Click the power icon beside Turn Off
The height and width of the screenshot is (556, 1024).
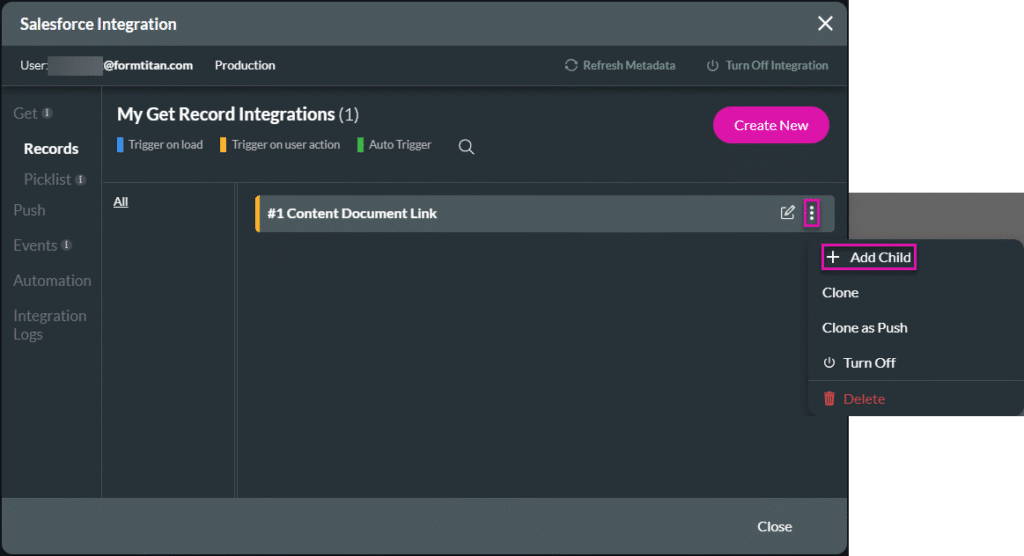(x=829, y=363)
